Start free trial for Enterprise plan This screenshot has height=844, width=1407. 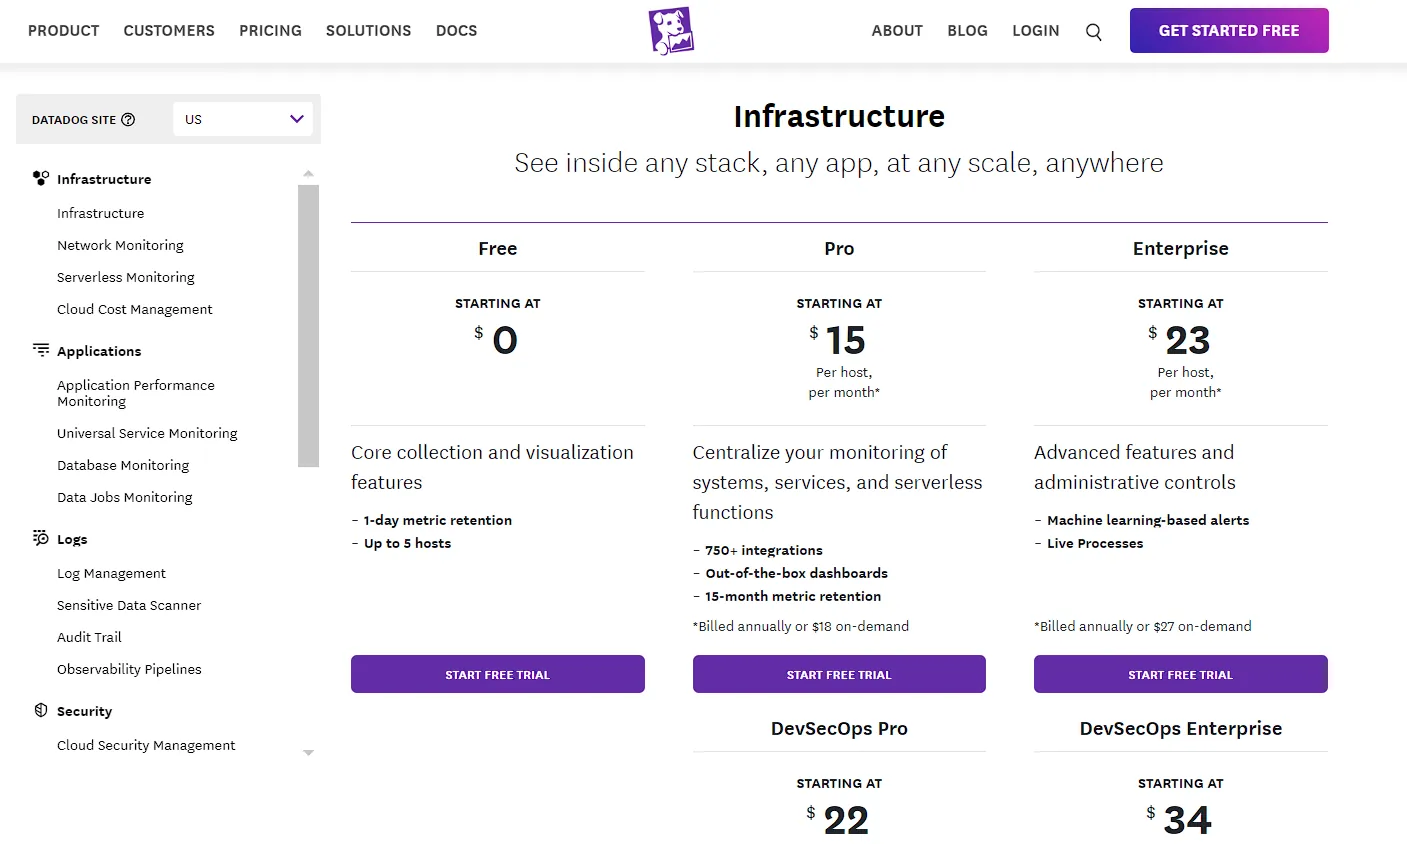1181,674
